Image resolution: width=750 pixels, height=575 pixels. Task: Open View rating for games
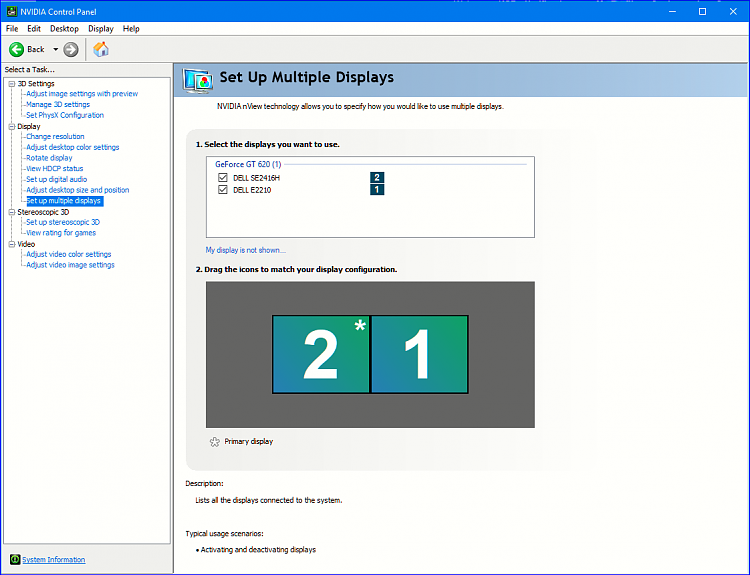(x=61, y=233)
